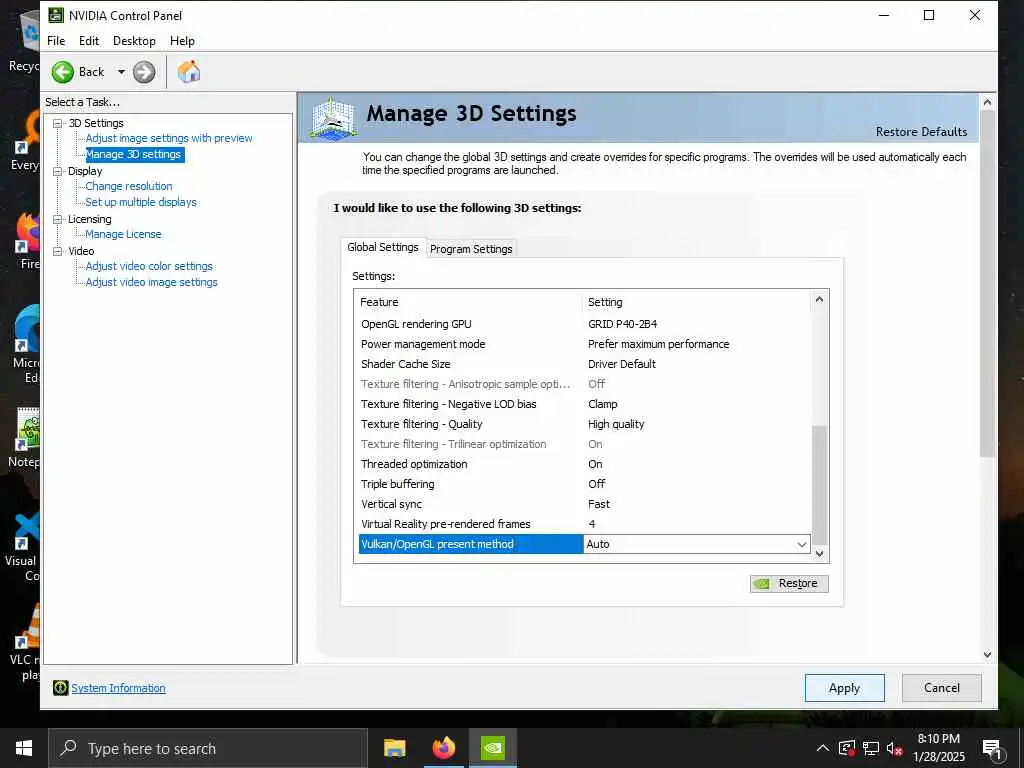Open the Help menu
The image size is (1024, 768).
pyautogui.click(x=182, y=40)
